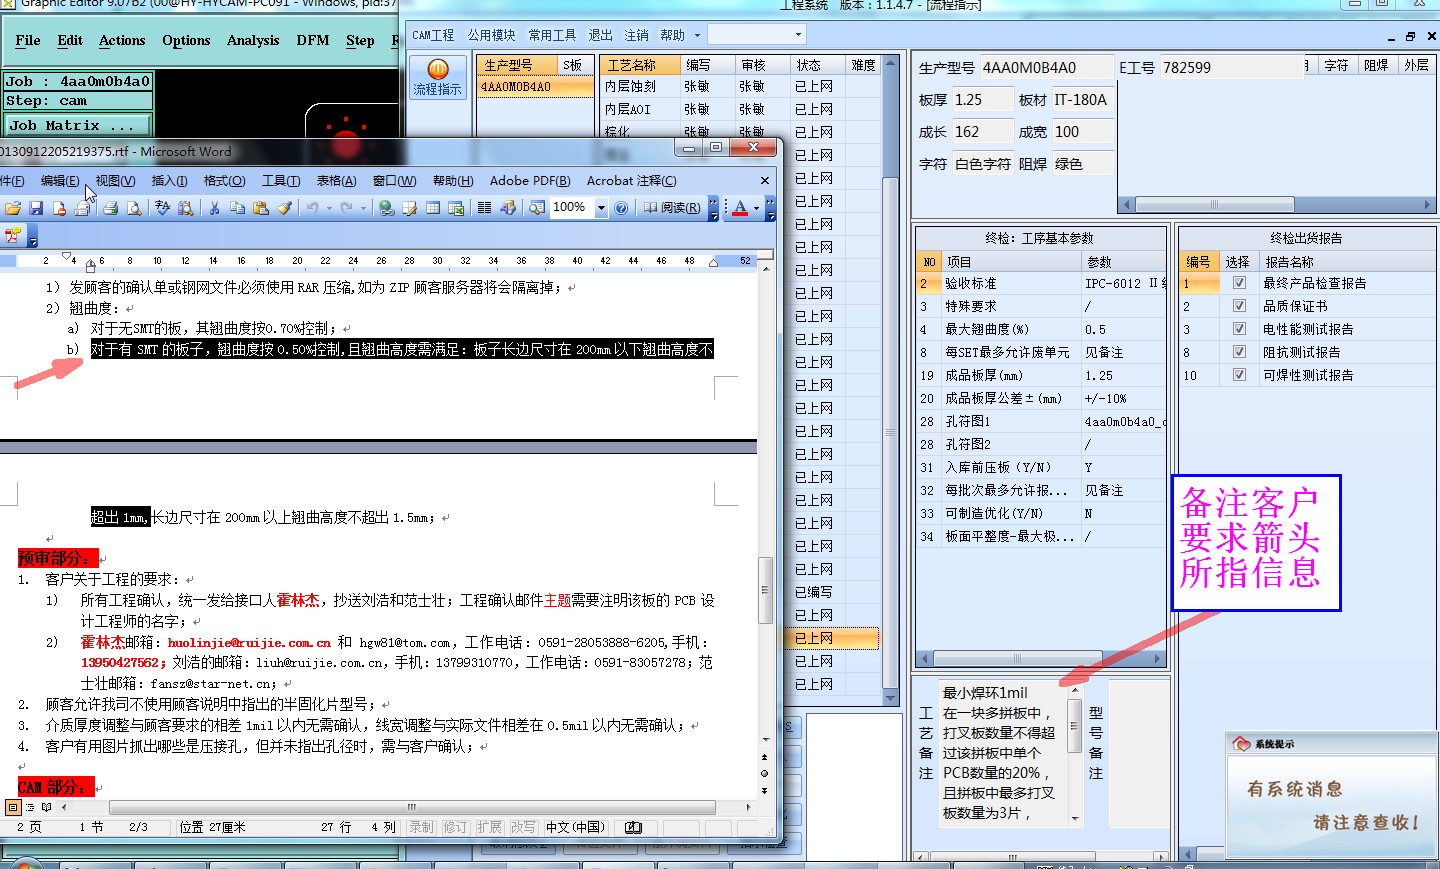
Task: Click huolinjie@ruijie.com.cn email link
Action: coord(249,642)
